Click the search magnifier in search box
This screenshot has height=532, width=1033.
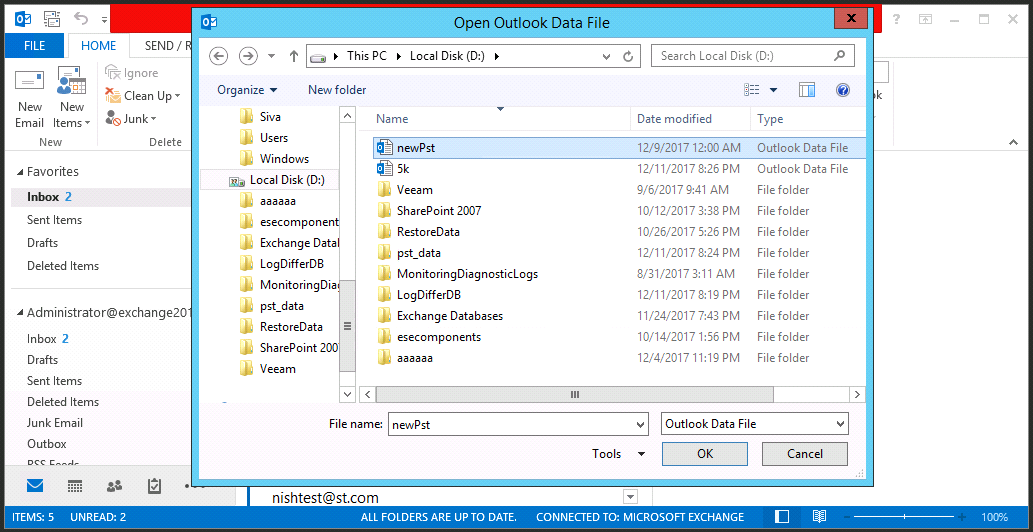tap(839, 56)
